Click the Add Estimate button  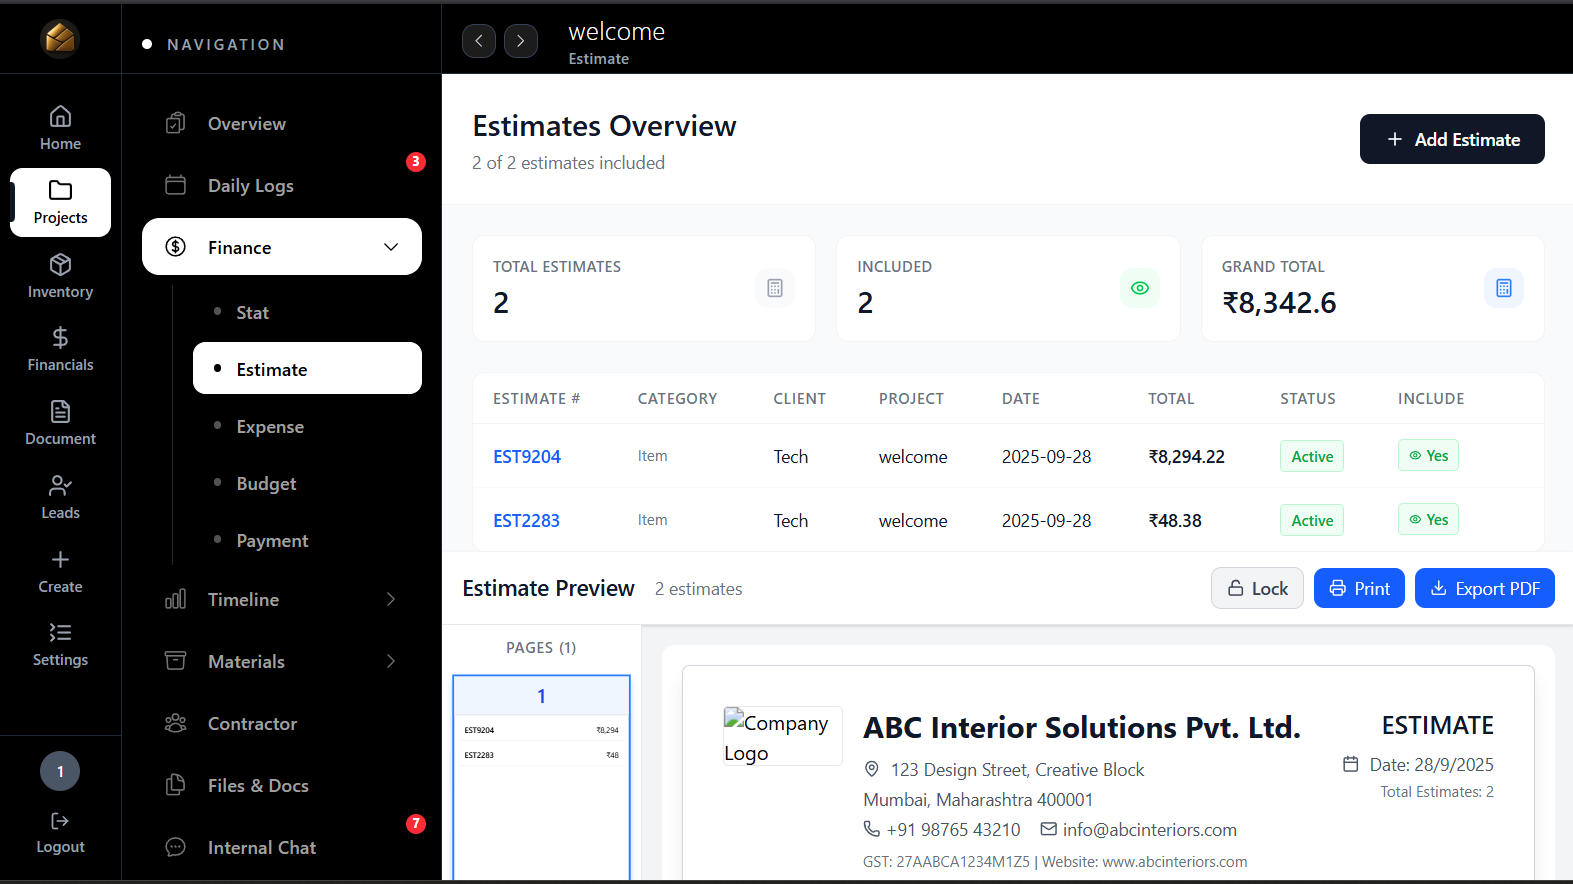click(x=1451, y=140)
